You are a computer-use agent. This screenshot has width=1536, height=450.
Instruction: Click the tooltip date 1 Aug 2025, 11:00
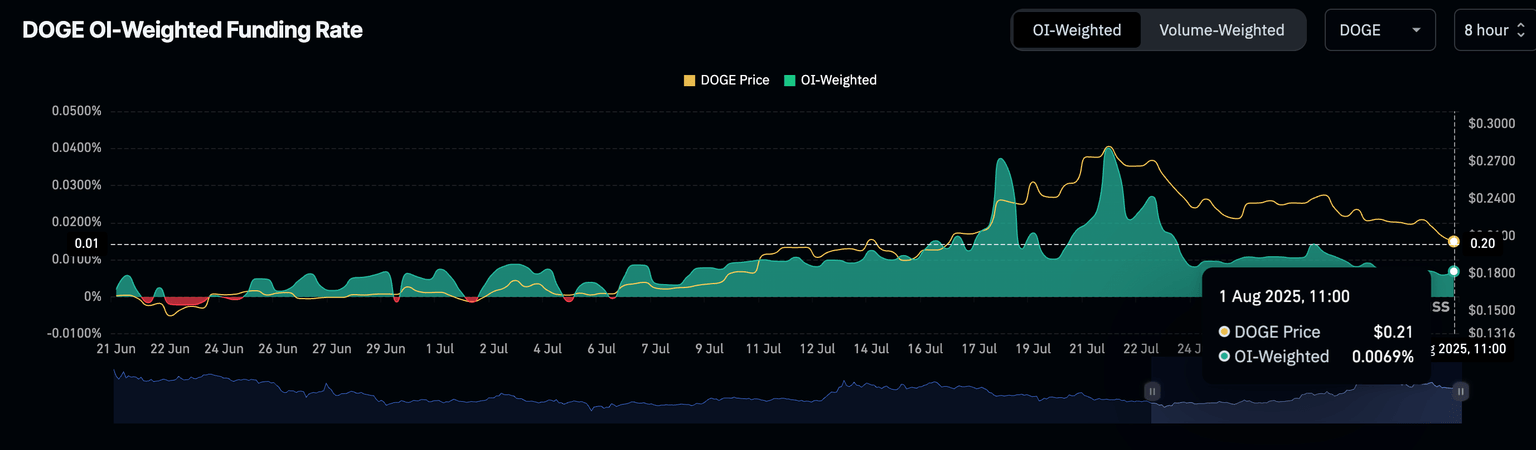point(1285,296)
